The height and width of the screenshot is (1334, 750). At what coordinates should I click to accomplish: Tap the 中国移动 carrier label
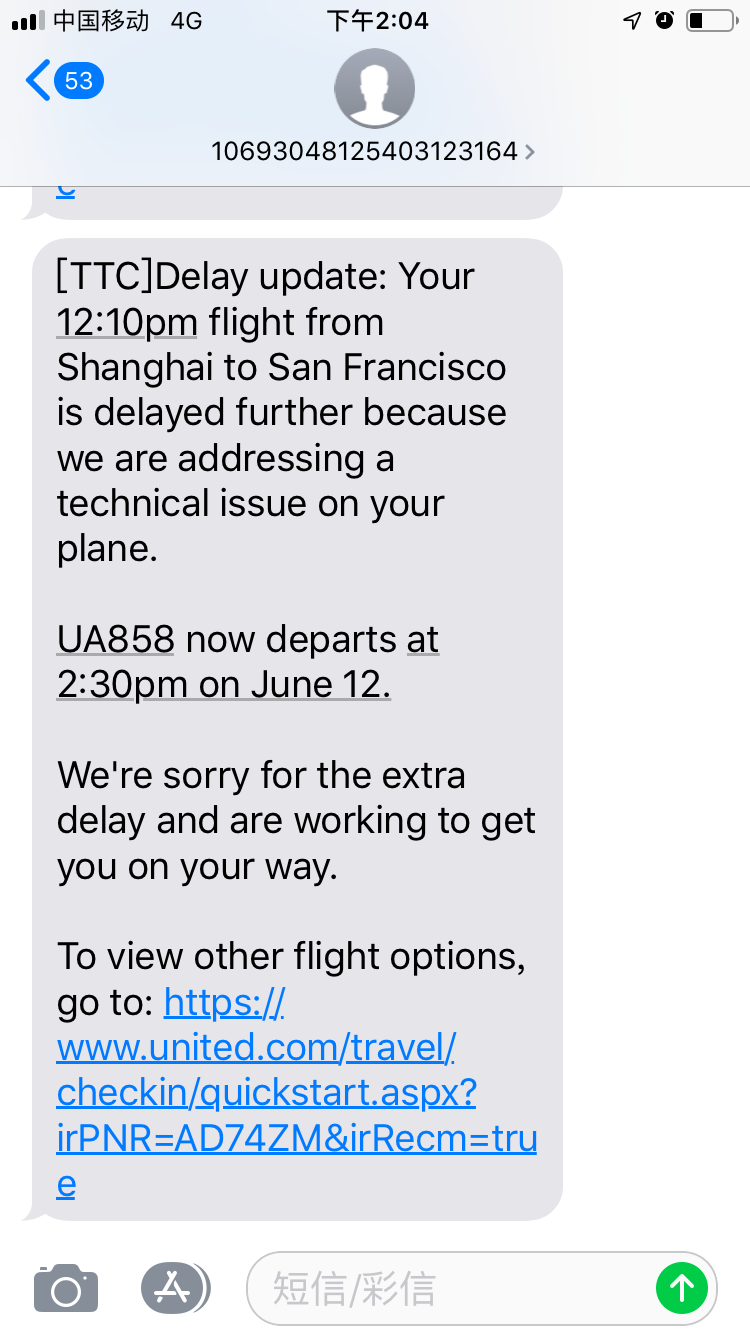coord(101,21)
